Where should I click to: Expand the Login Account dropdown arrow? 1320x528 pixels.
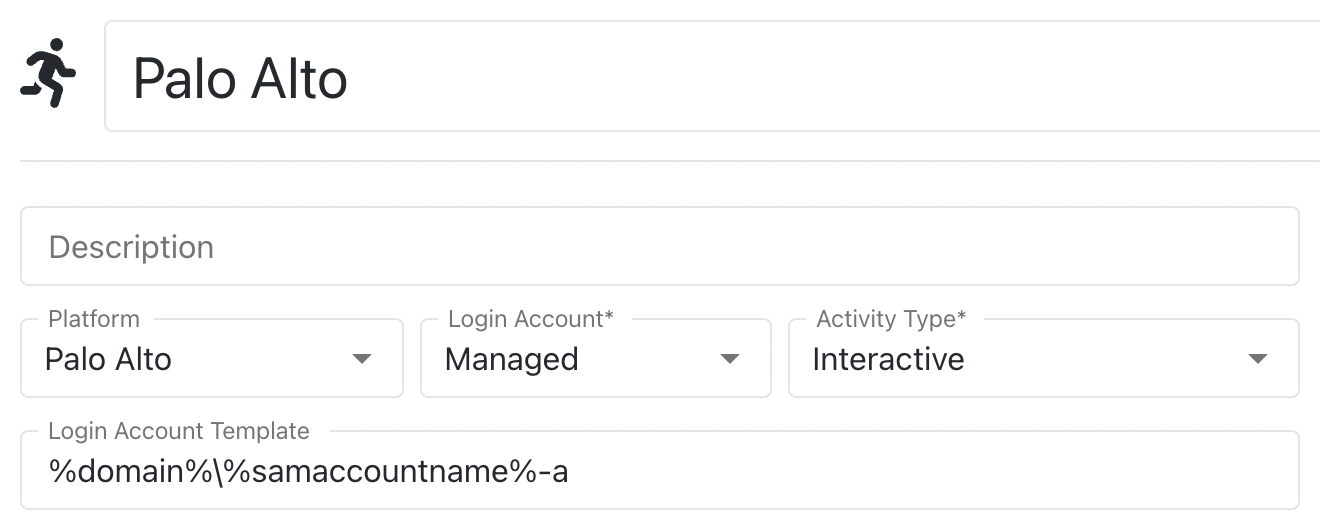(x=730, y=359)
